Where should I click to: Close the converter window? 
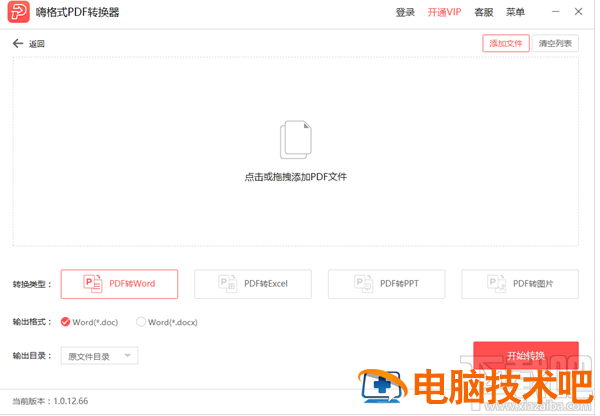pyautogui.click(x=579, y=12)
